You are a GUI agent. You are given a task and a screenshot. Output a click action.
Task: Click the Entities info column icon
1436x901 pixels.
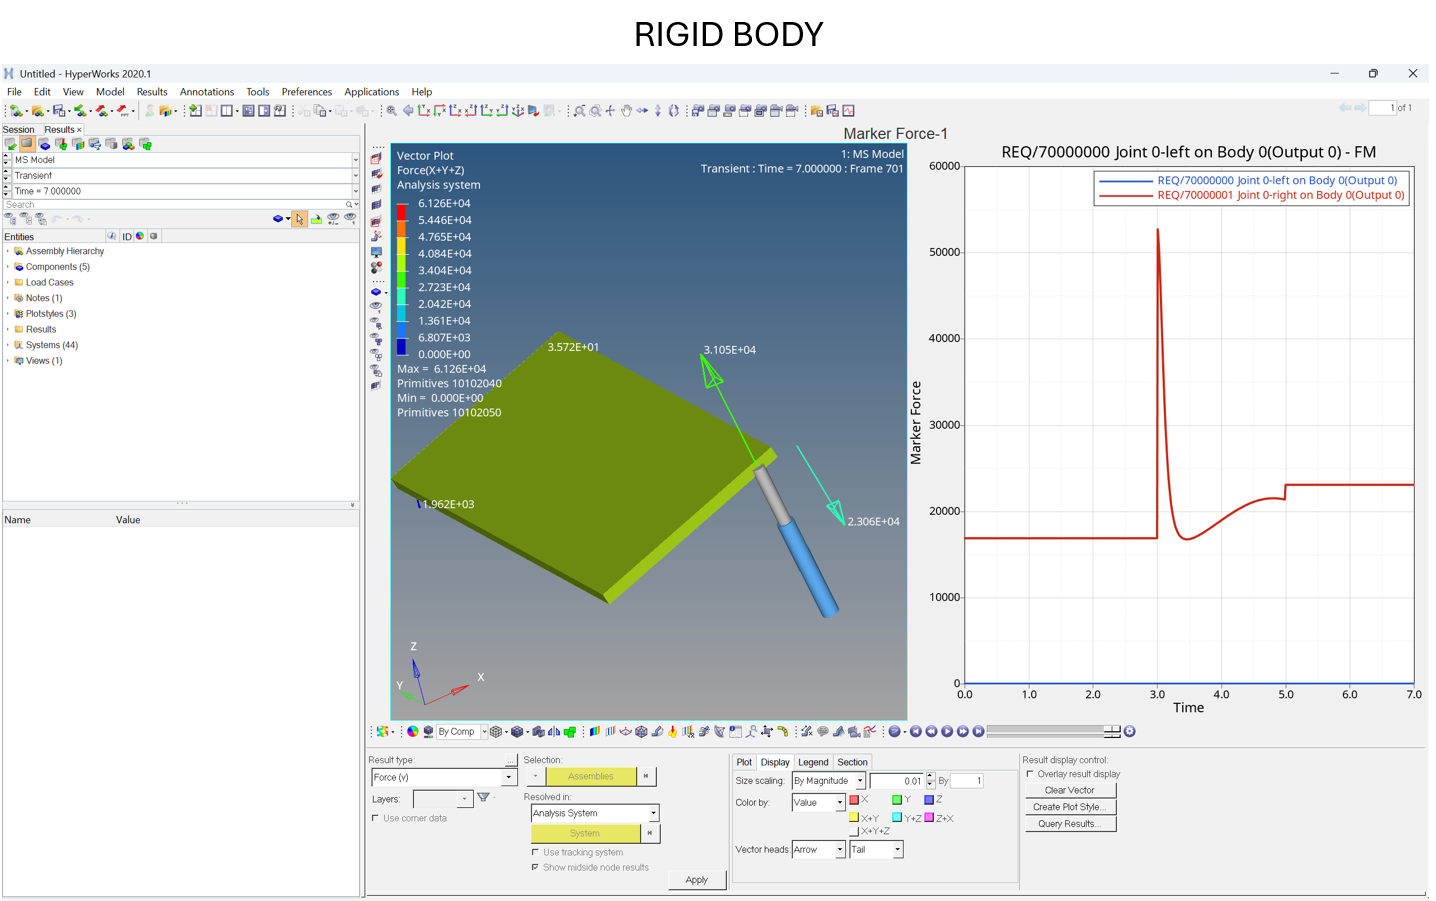point(112,237)
